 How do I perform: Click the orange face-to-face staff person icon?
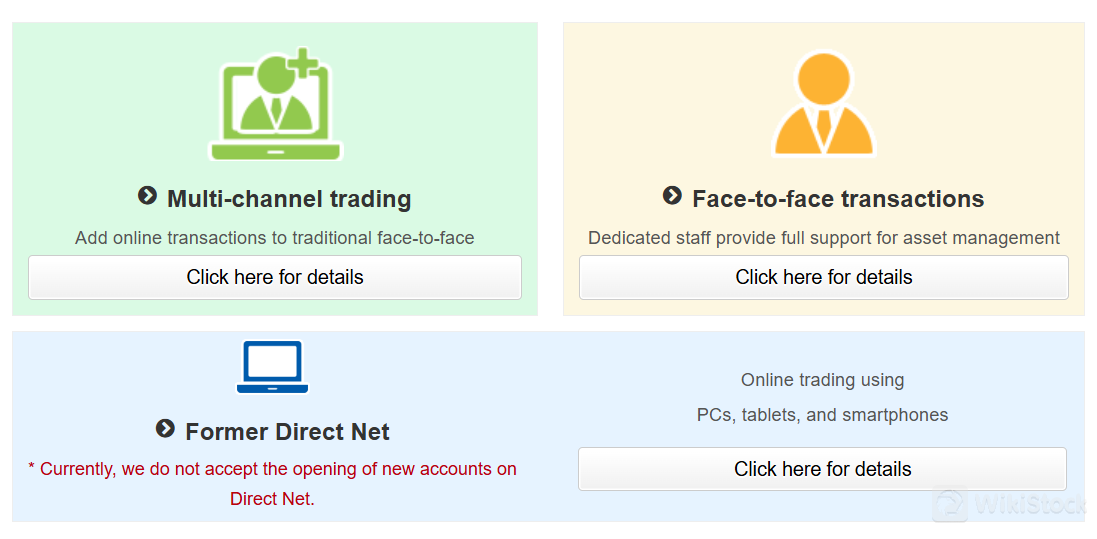coord(823,103)
